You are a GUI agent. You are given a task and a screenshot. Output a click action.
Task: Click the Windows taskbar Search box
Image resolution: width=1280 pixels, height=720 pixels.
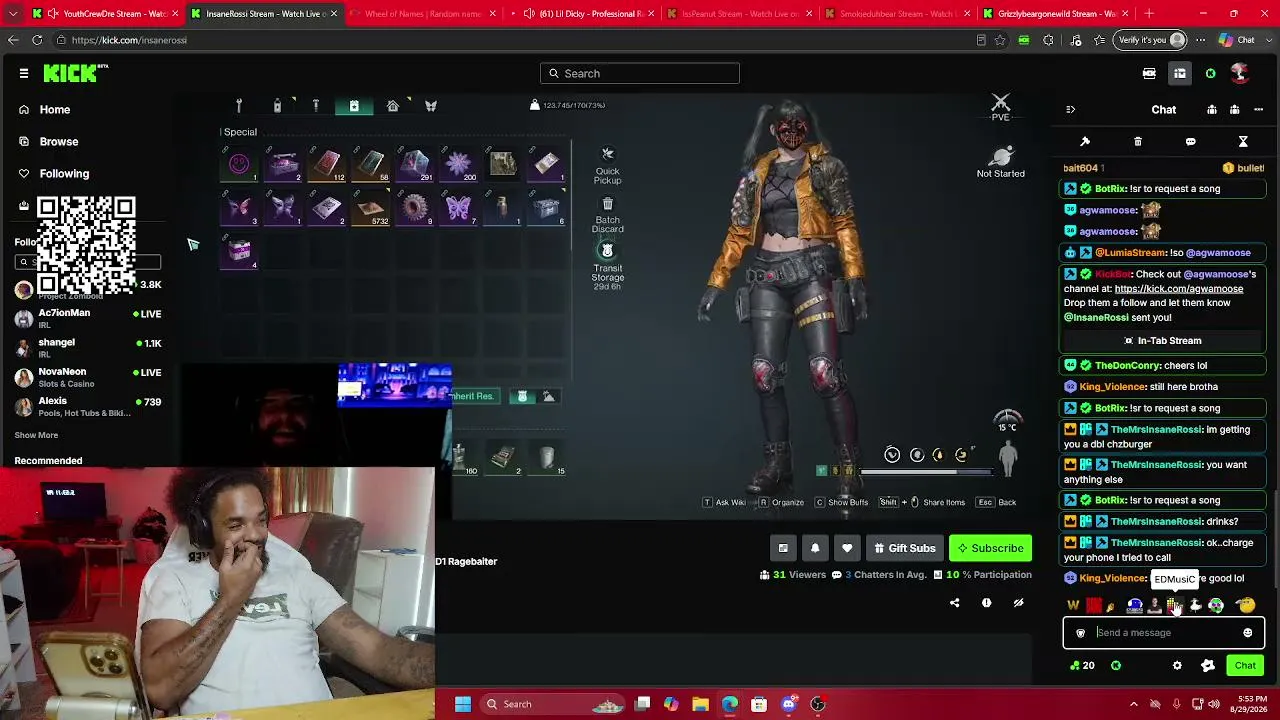point(553,704)
